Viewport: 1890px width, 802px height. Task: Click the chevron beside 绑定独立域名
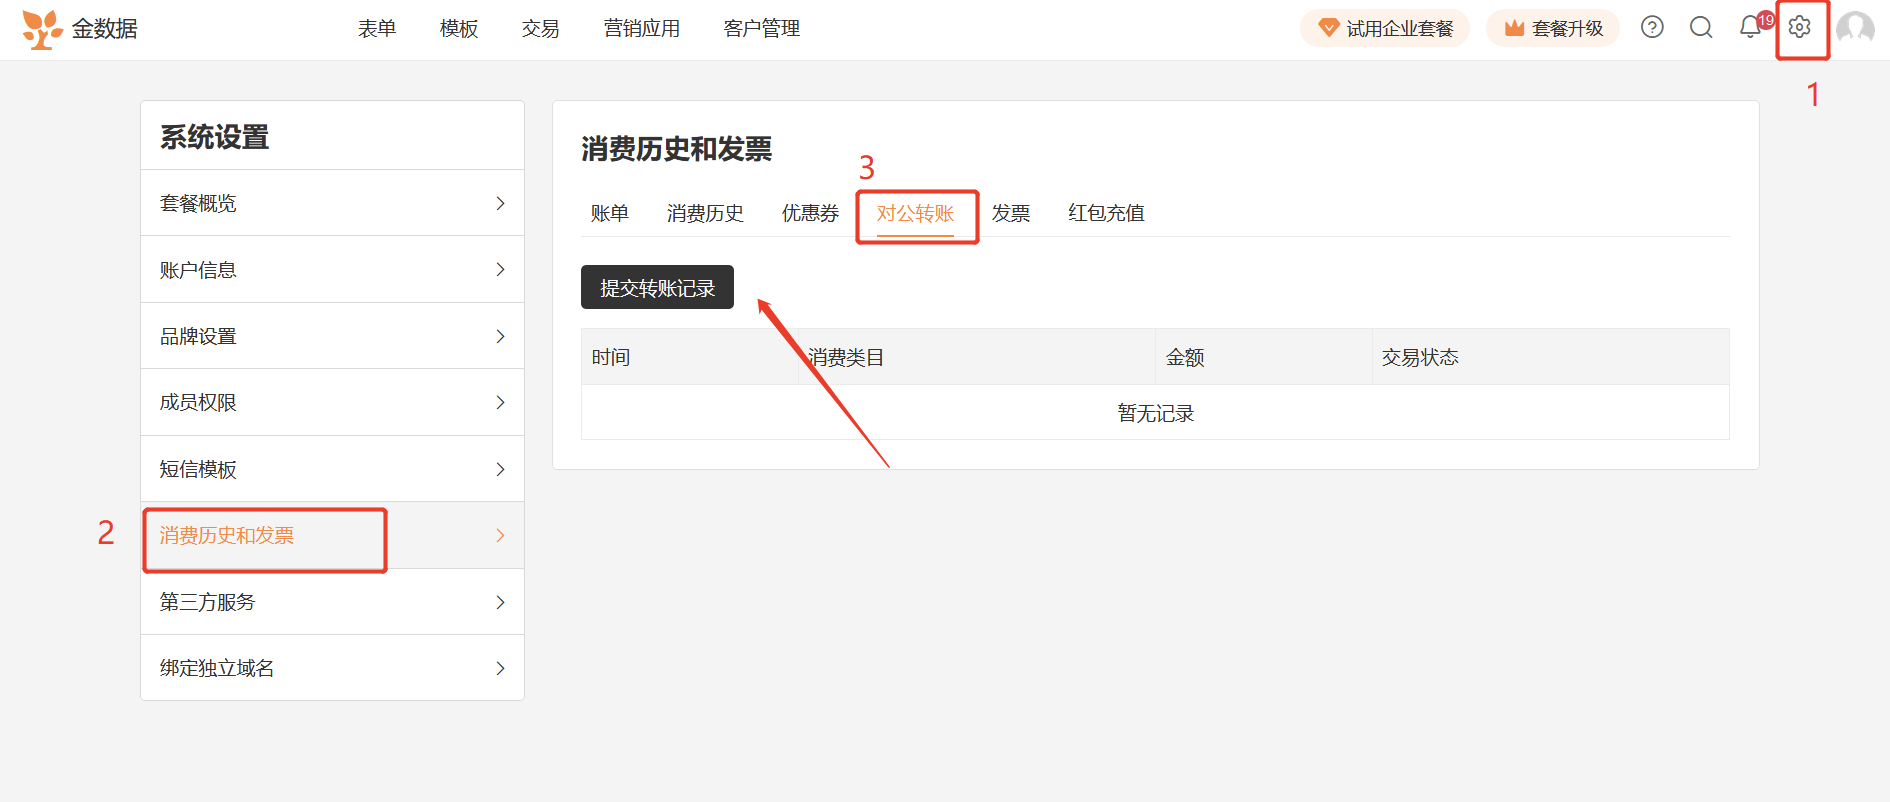[x=501, y=668]
